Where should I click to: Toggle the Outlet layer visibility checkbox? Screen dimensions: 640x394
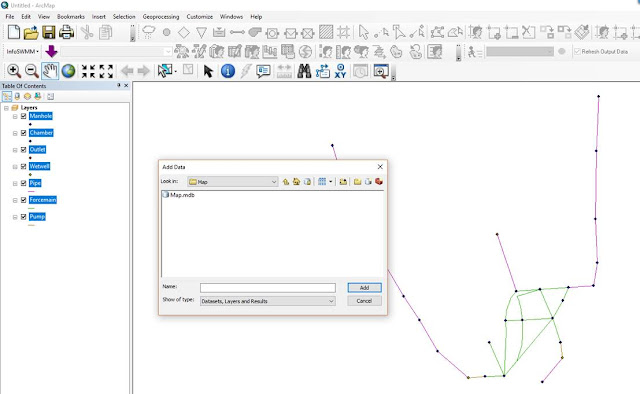tap(24, 150)
